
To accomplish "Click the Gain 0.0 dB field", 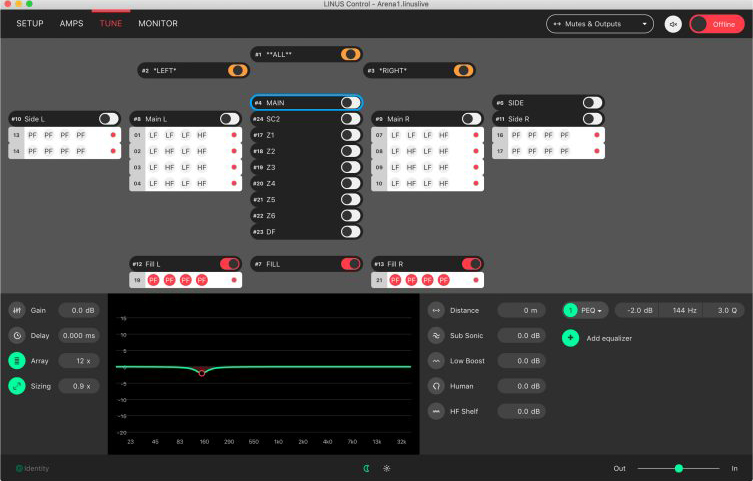I will click(x=79, y=311).
